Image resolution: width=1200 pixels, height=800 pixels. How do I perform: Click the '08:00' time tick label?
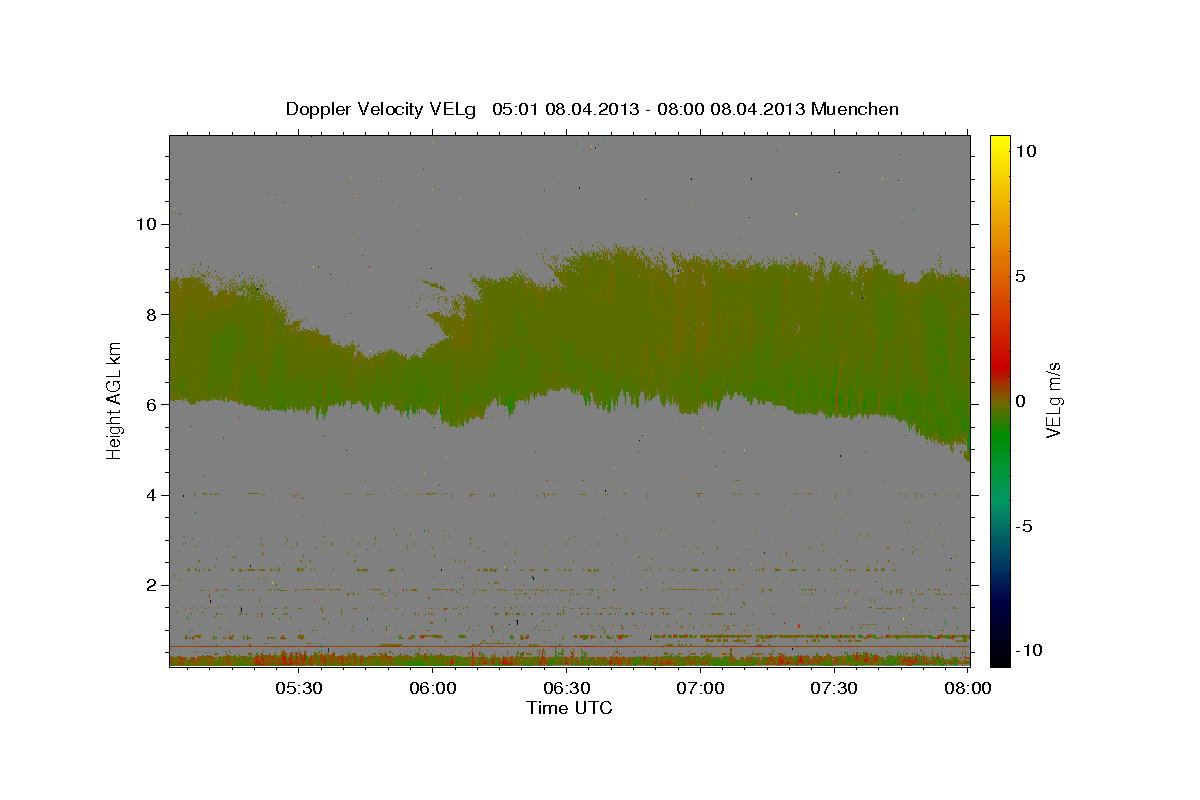(967, 688)
